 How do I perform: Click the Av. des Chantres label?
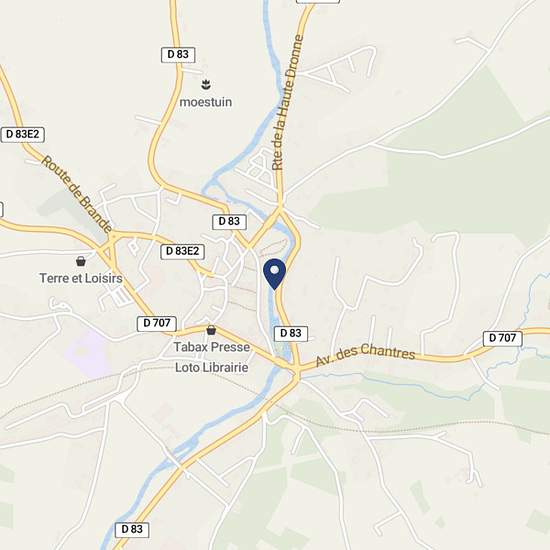(365, 354)
